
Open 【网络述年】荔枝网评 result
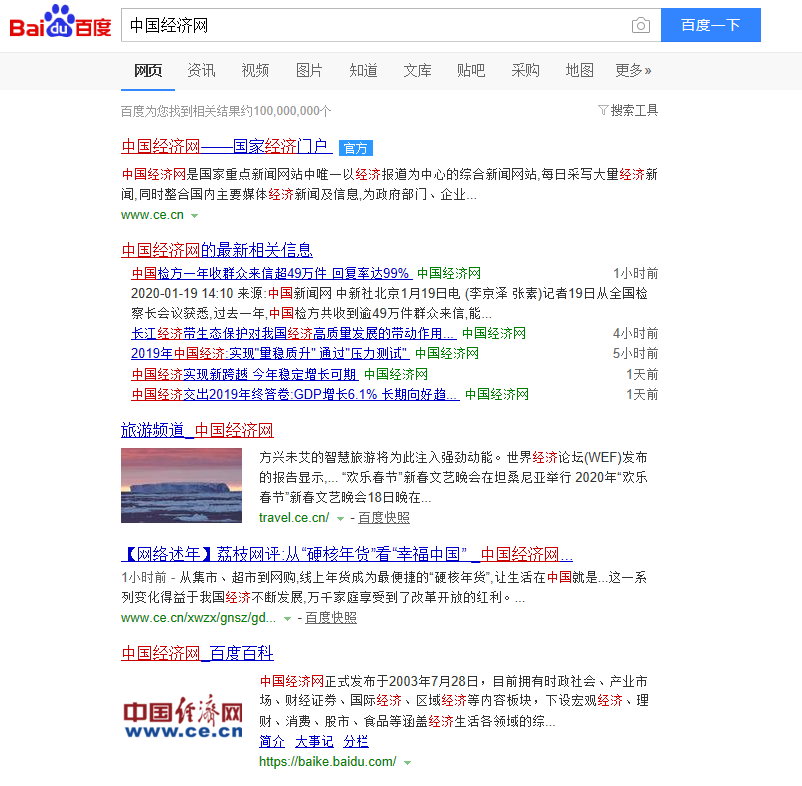coord(347,554)
